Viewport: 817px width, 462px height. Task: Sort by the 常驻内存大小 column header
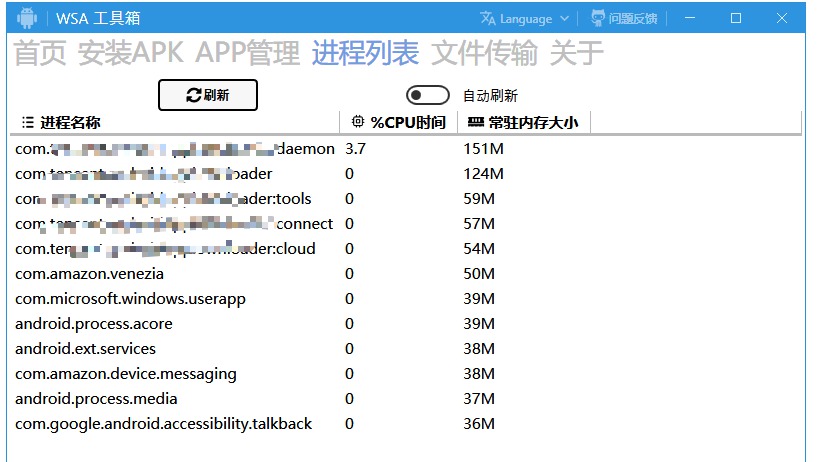point(524,122)
